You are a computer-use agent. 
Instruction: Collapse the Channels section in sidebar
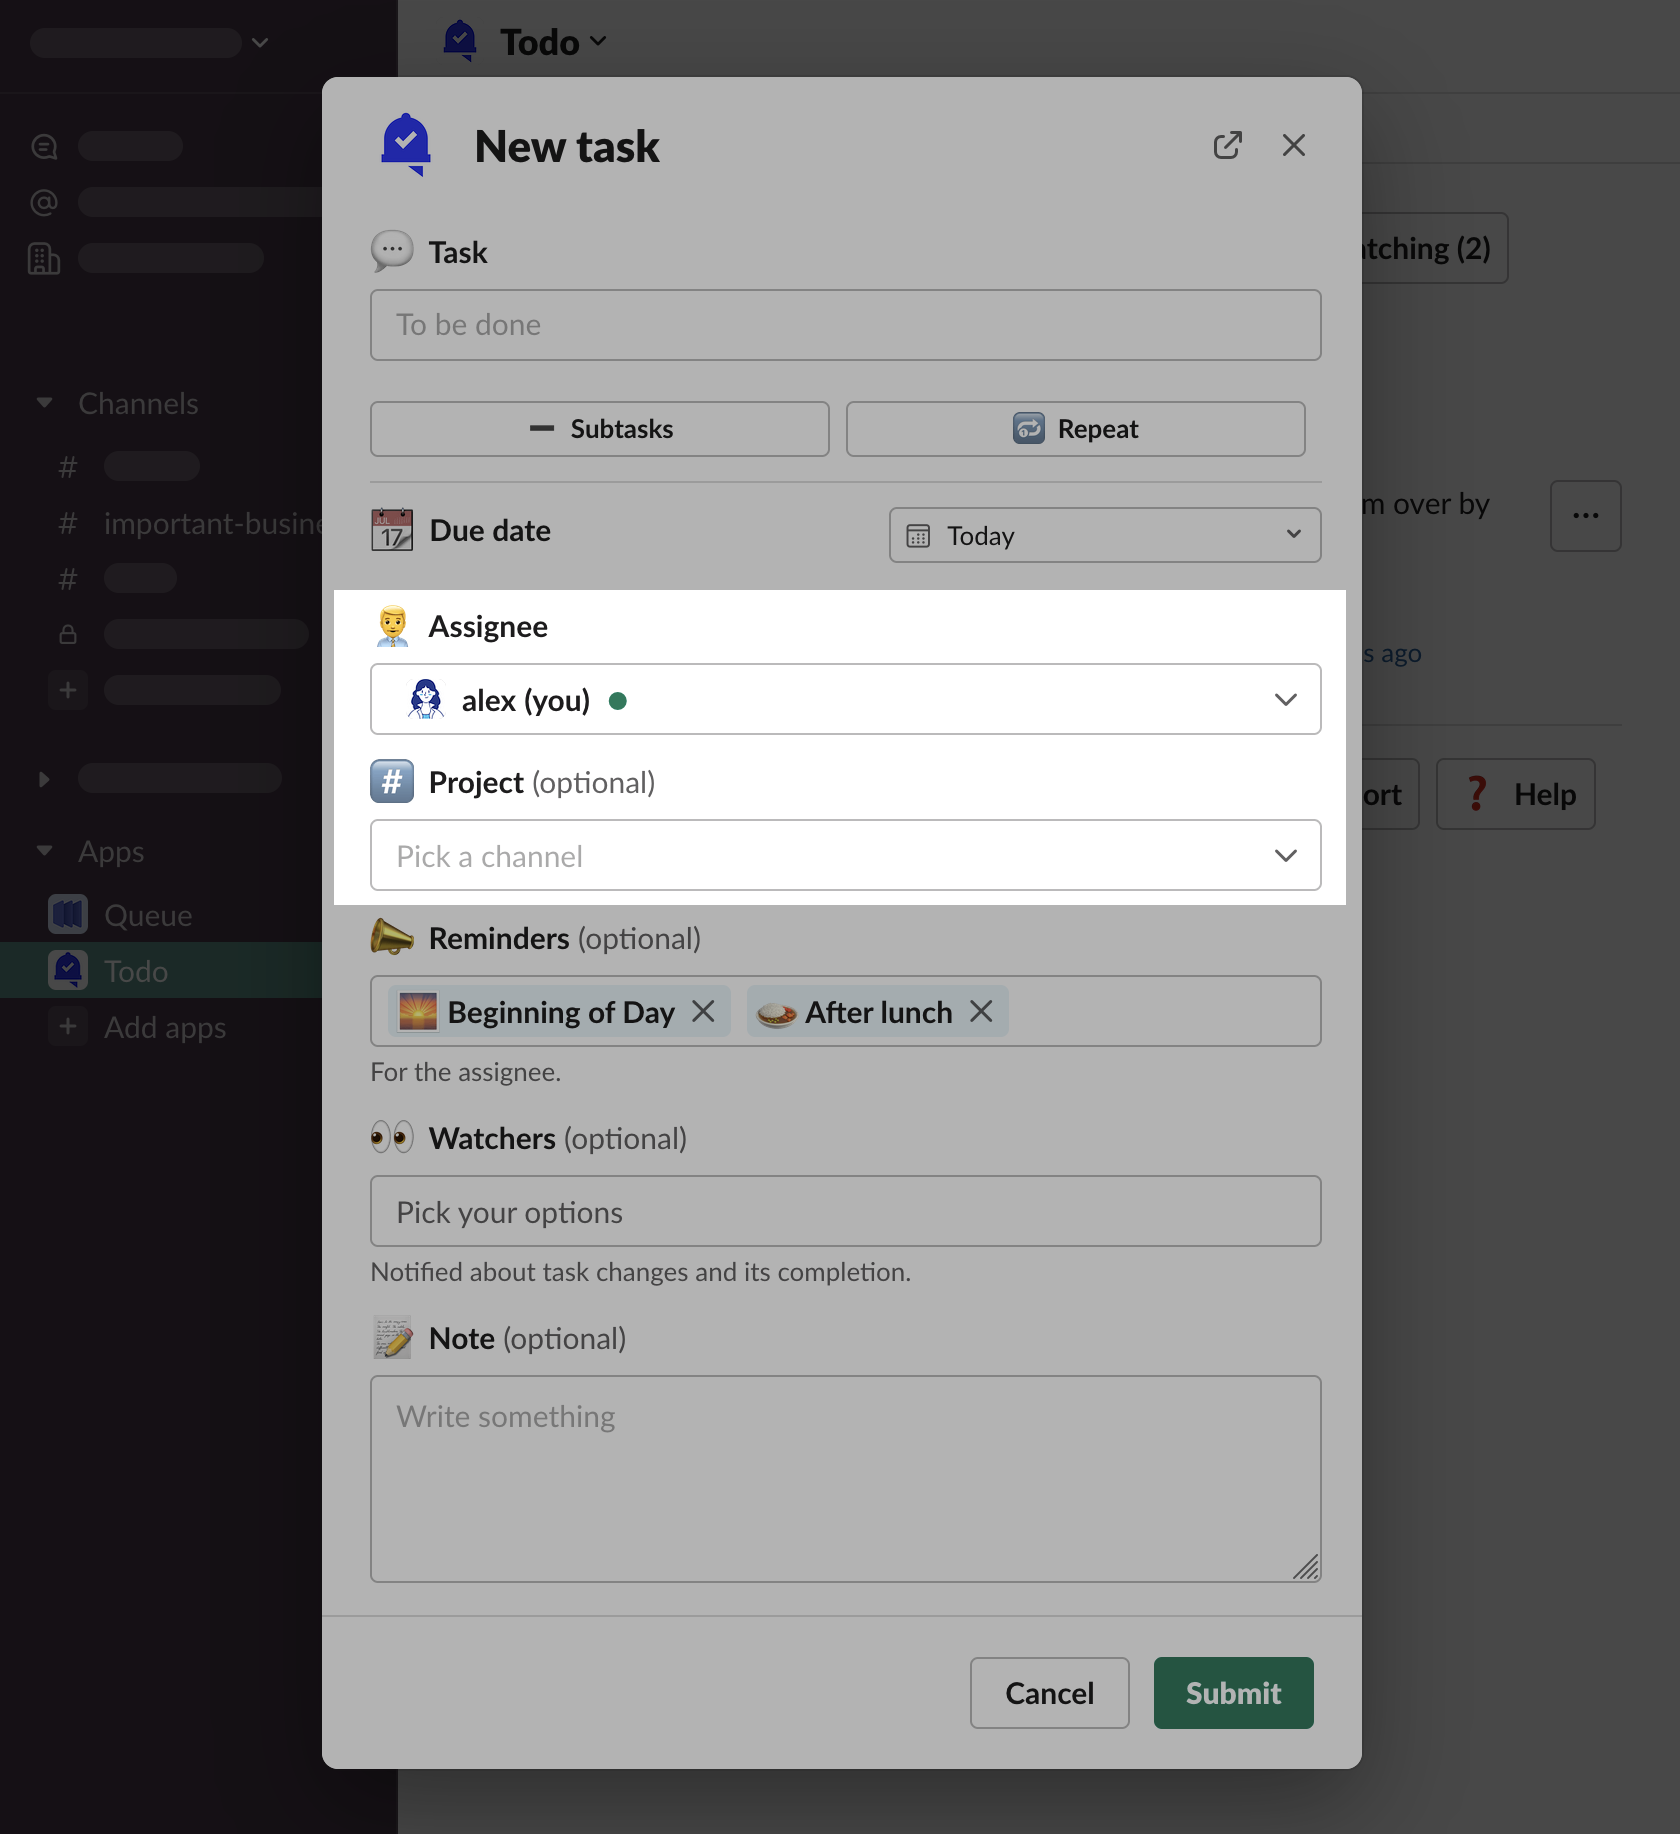(44, 403)
